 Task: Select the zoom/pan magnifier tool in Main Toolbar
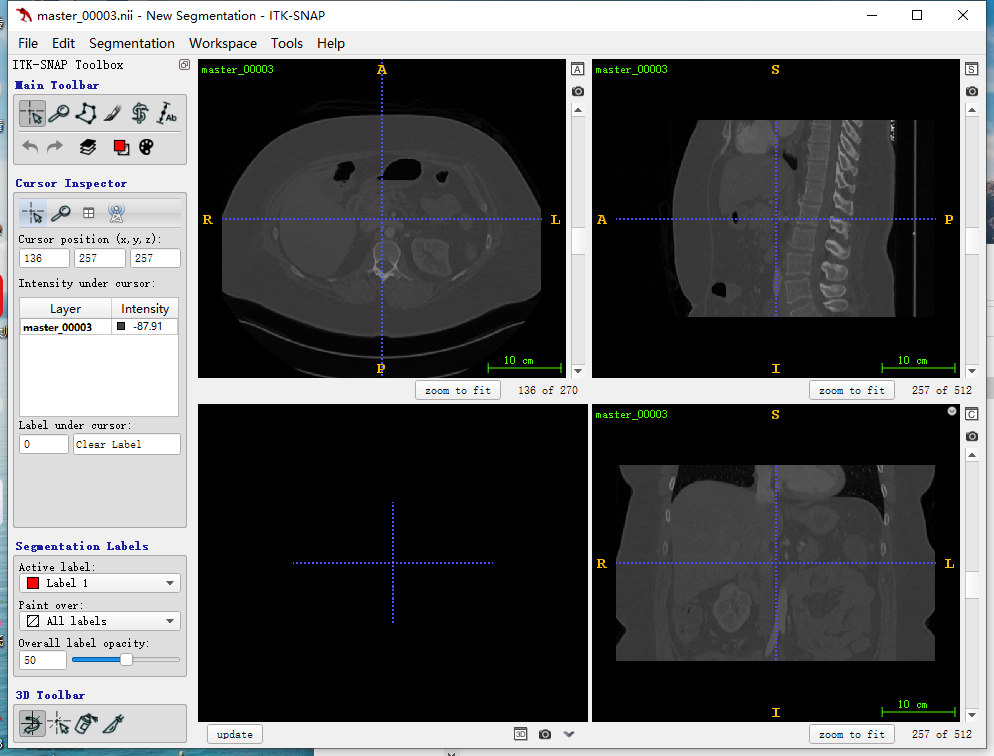(x=59, y=114)
